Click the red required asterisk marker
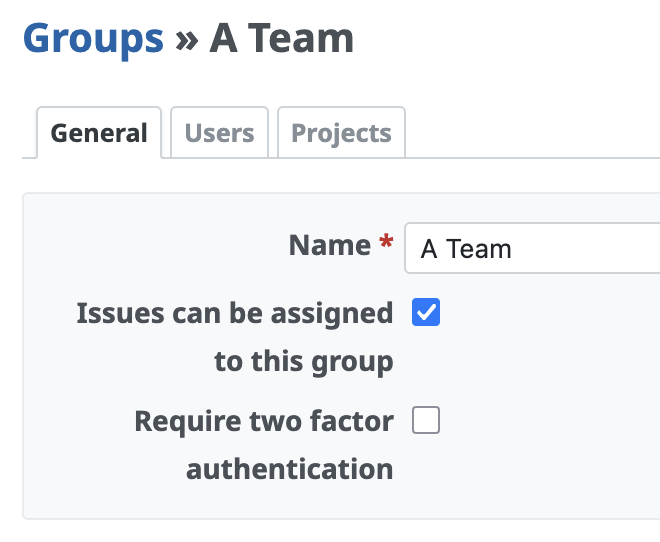This screenshot has height=542, width=660. pos(387,245)
